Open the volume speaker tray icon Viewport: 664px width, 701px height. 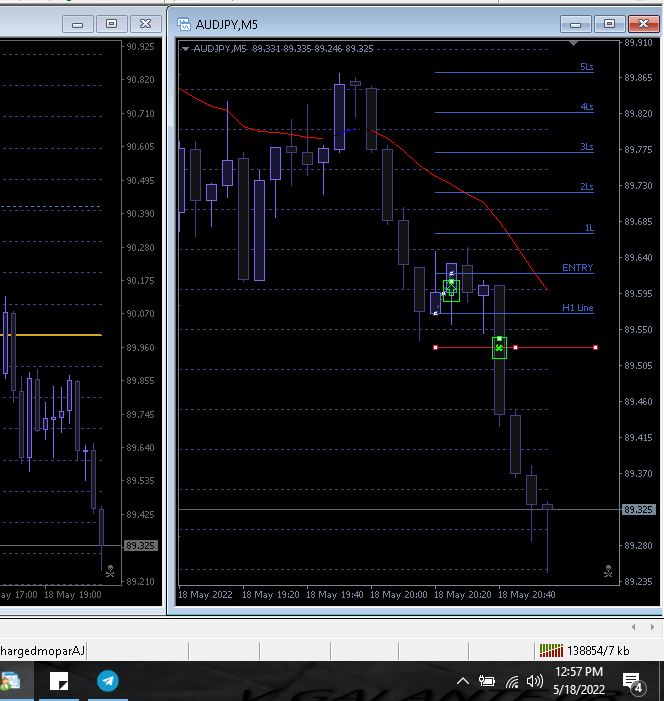(x=535, y=681)
